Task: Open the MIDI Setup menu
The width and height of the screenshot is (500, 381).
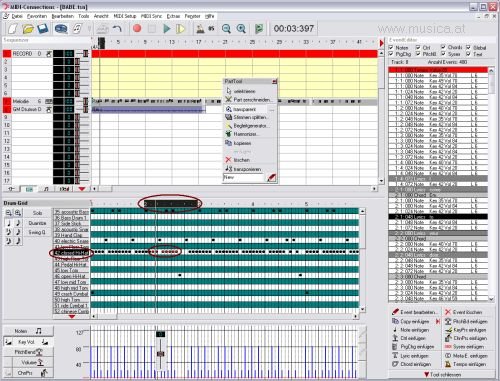Action: [x=125, y=16]
